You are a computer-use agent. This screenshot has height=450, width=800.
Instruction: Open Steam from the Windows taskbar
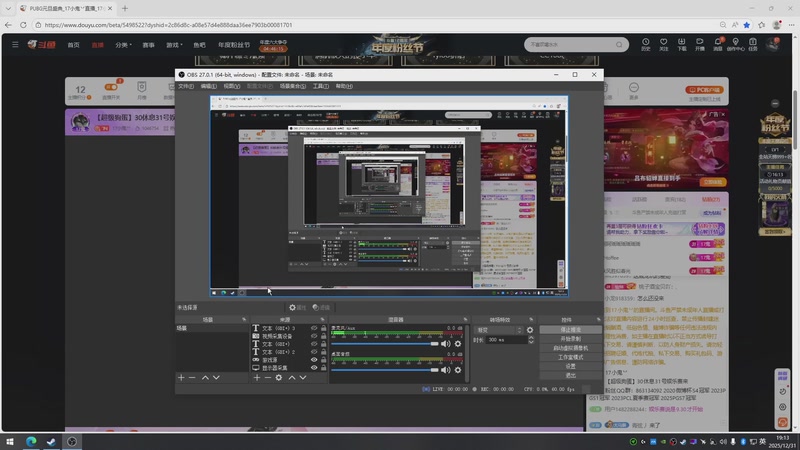[51, 441]
